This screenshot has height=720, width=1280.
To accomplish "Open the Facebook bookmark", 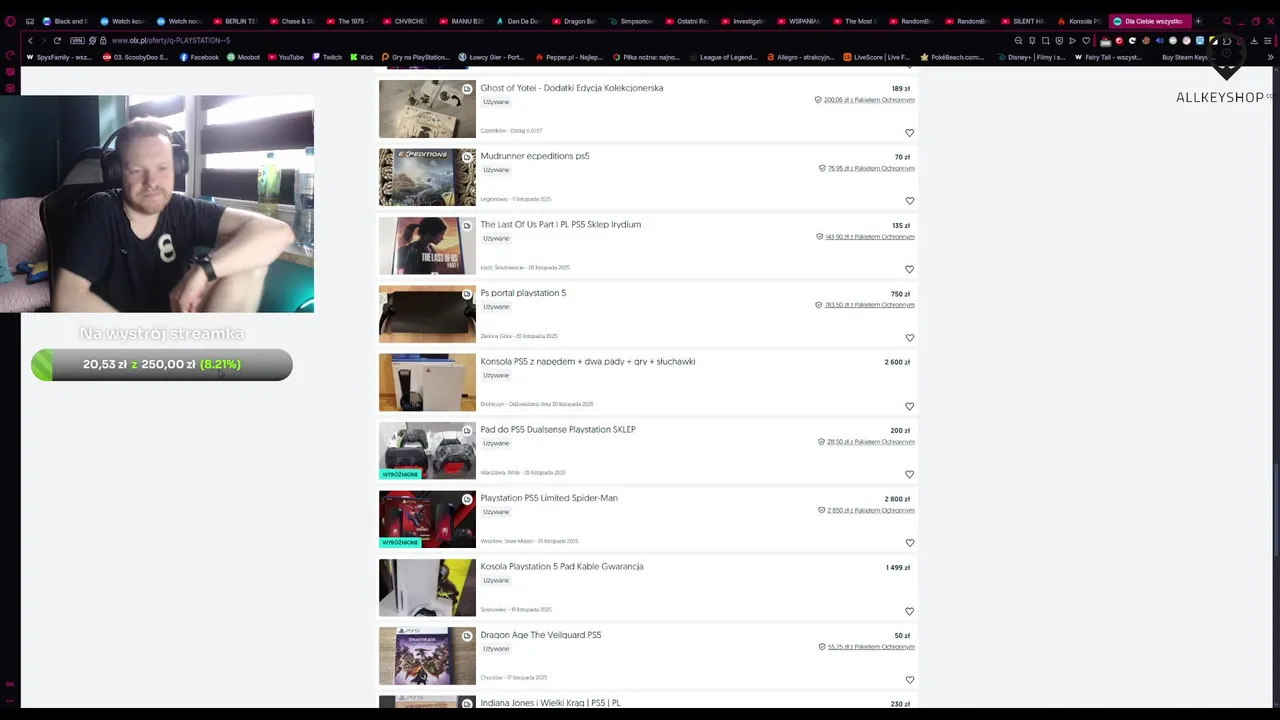I will [199, 57].
